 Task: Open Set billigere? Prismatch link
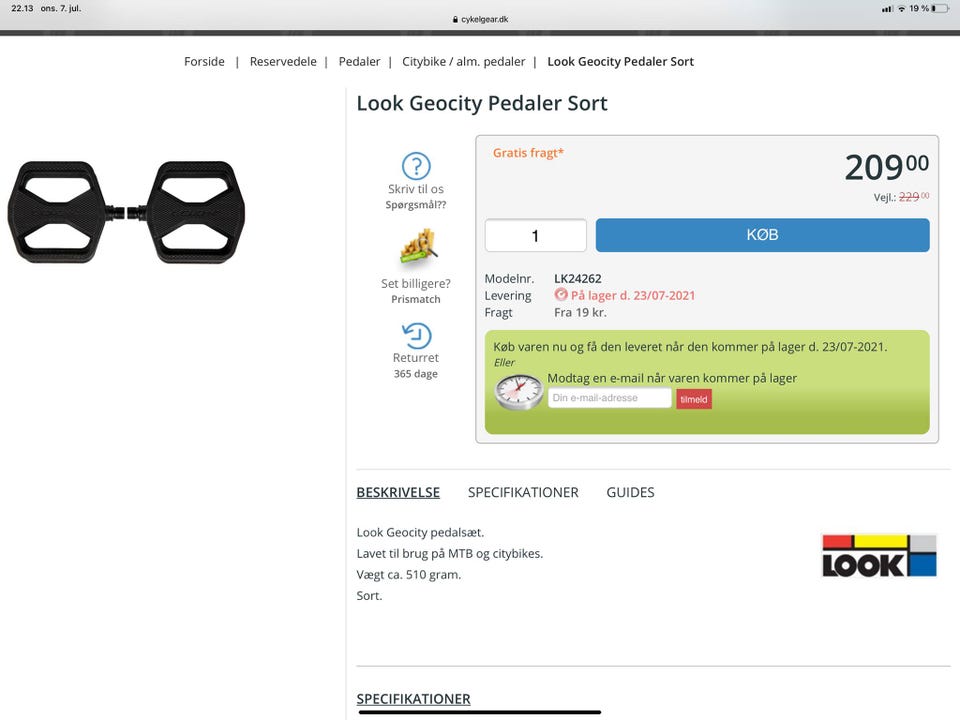pos(416,291)
